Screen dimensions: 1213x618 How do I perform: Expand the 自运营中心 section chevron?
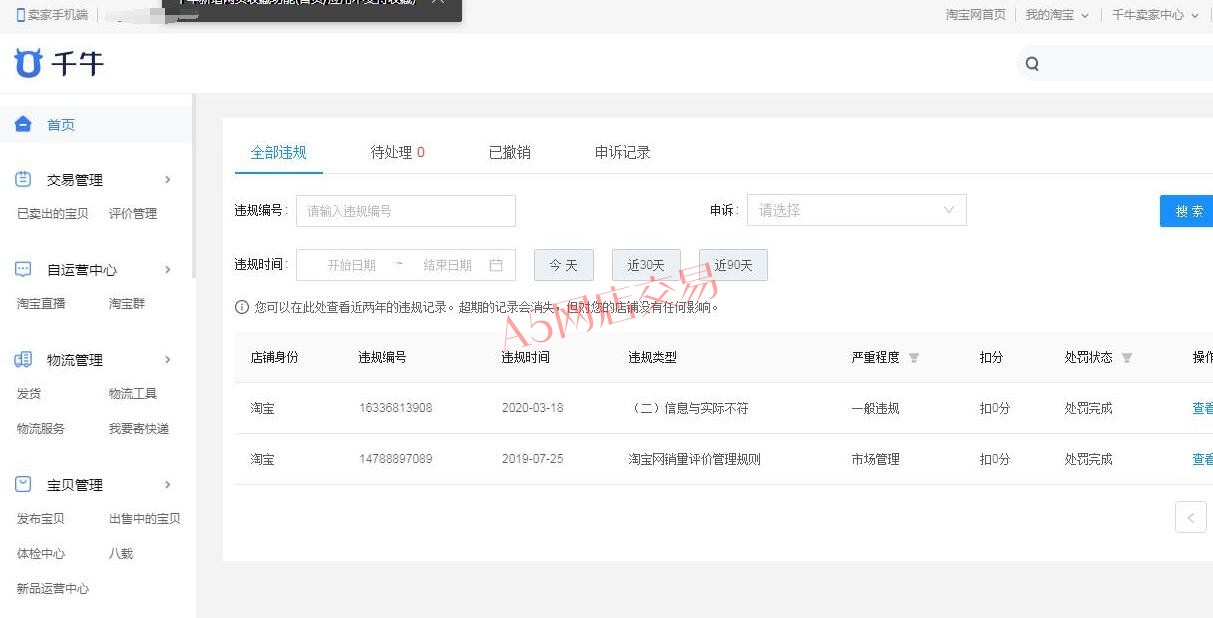(x=167, y=270)
